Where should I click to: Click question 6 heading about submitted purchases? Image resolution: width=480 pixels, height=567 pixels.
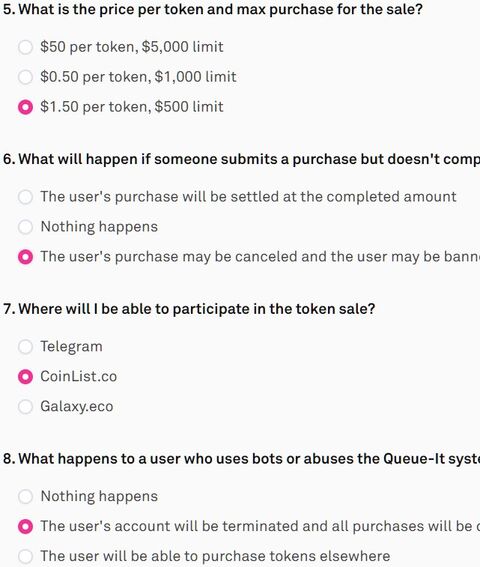[241, 159]
